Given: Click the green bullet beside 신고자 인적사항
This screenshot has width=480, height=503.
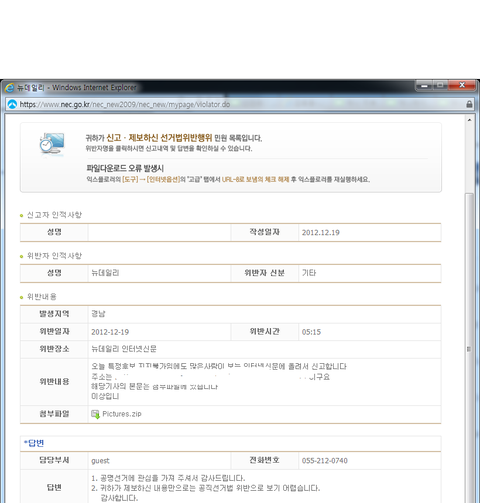Looking at the screenshot, I should click(22, 216).
